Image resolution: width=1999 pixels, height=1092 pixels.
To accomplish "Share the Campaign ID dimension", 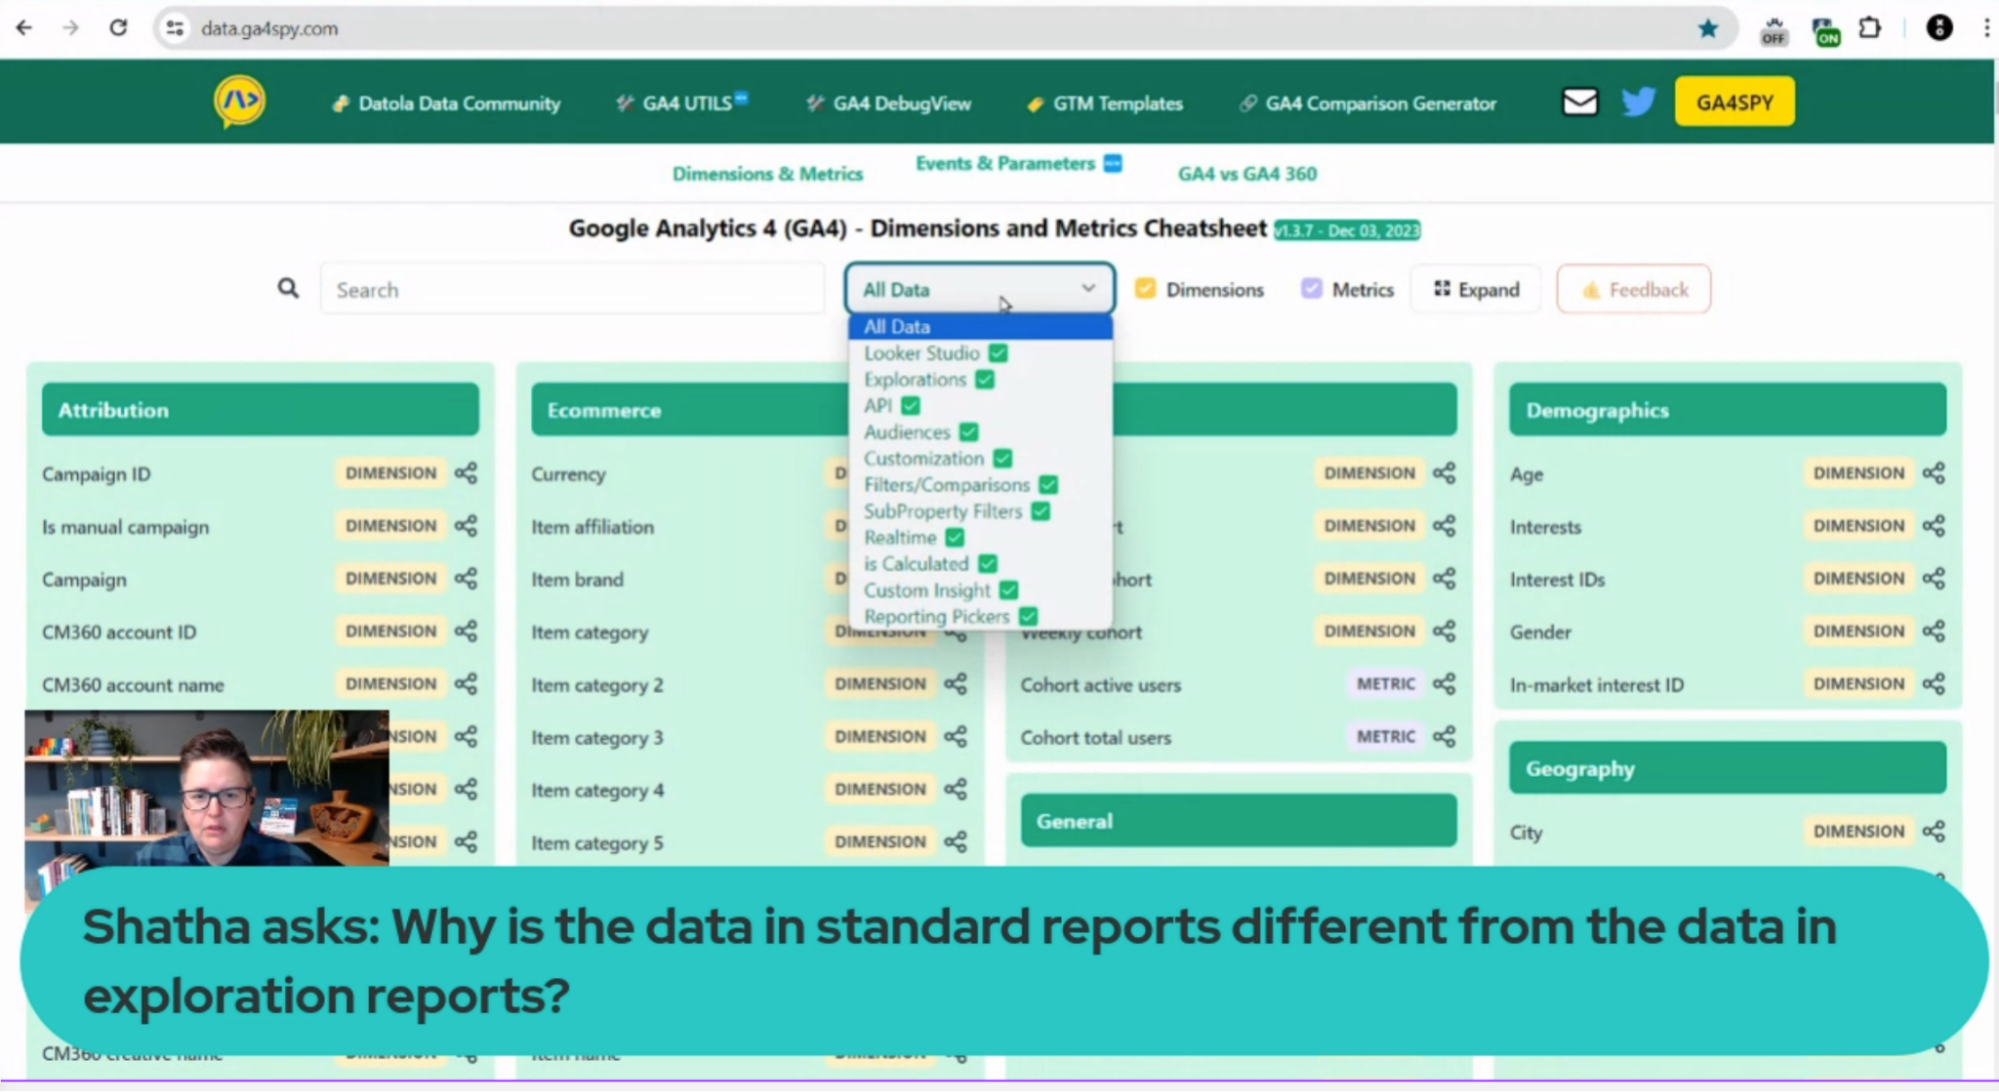I will coord(466,473).
